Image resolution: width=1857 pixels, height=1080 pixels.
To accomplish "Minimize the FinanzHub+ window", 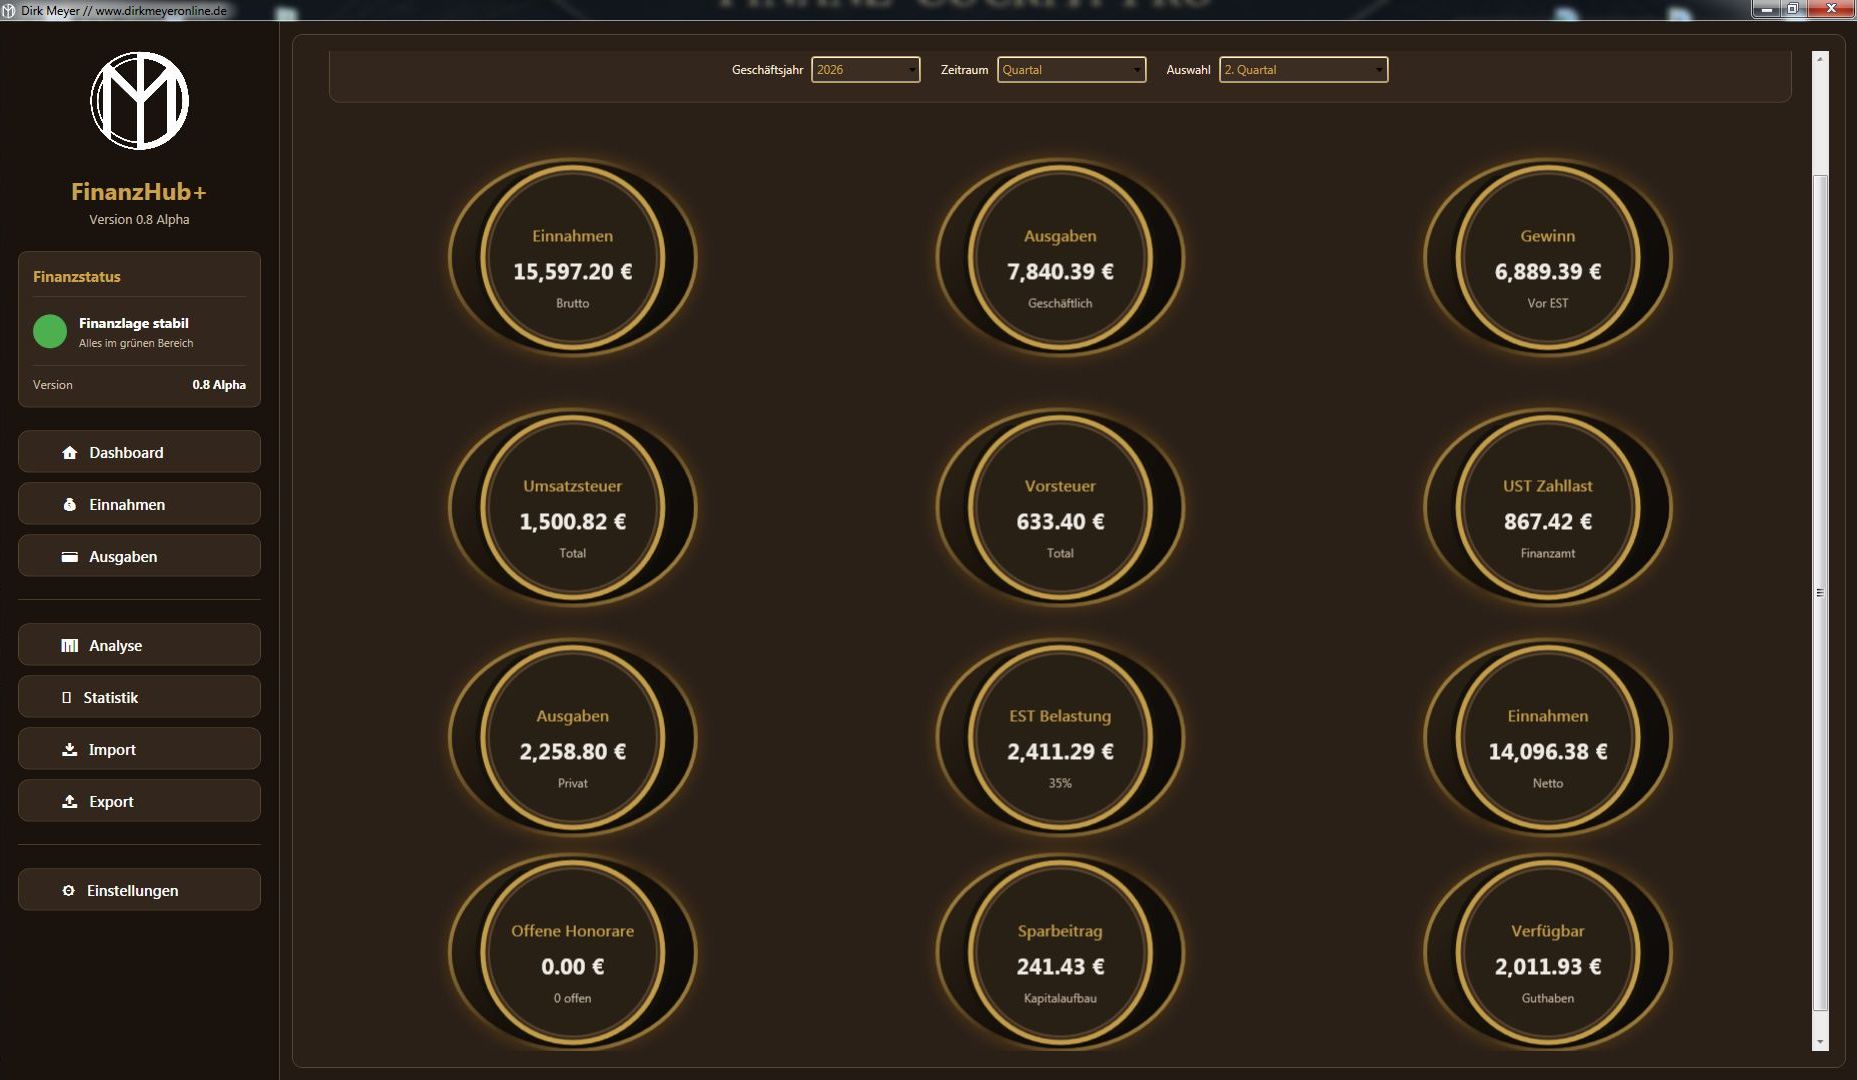I will coord(1767,9).
